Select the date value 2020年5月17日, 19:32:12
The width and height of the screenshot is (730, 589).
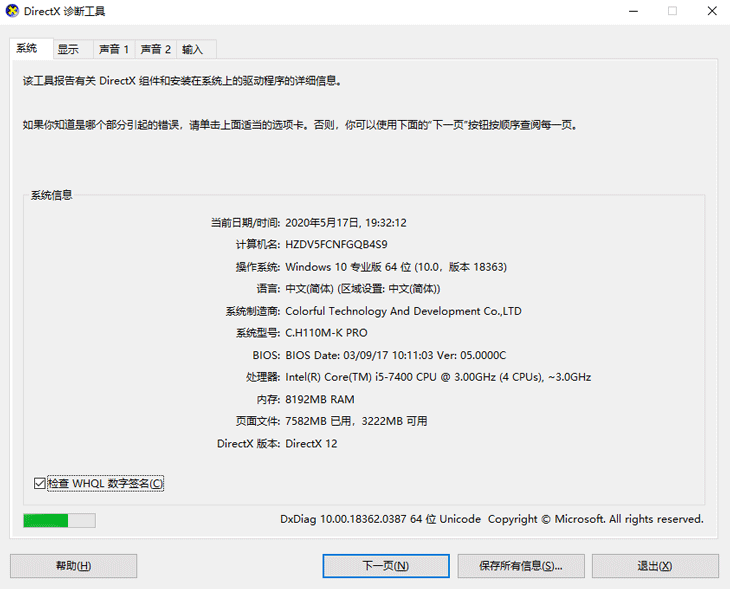click(346, 223)
